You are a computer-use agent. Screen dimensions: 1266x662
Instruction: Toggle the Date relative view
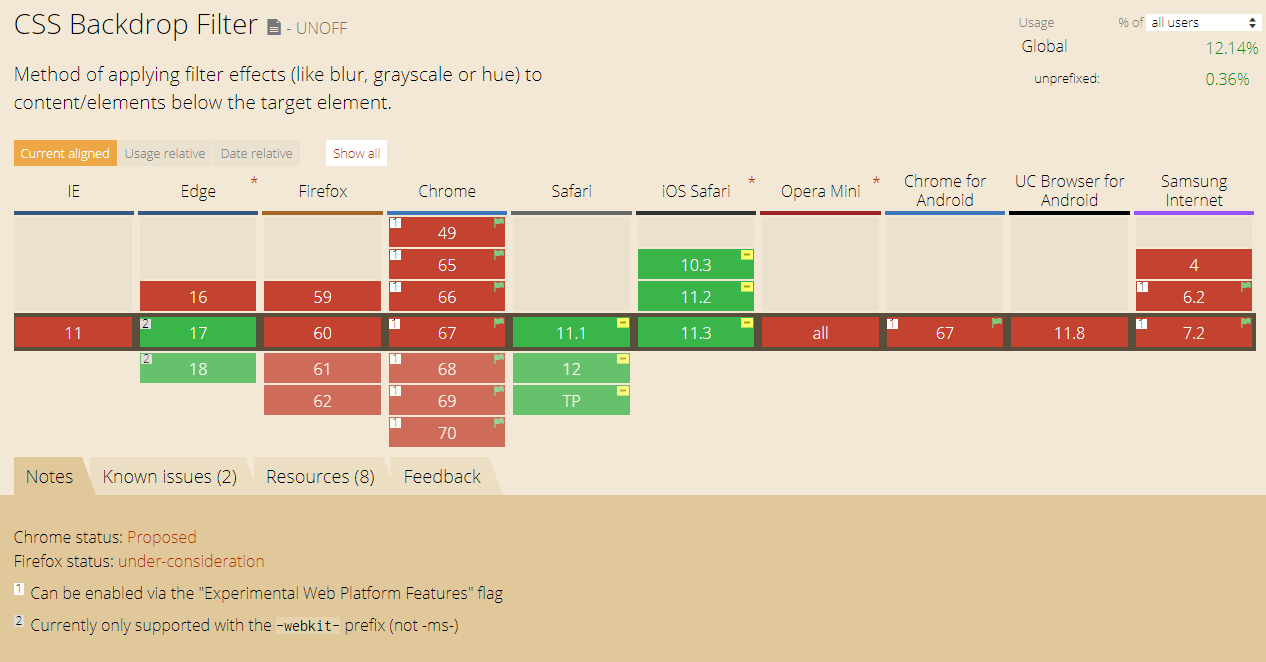(257, 153)
